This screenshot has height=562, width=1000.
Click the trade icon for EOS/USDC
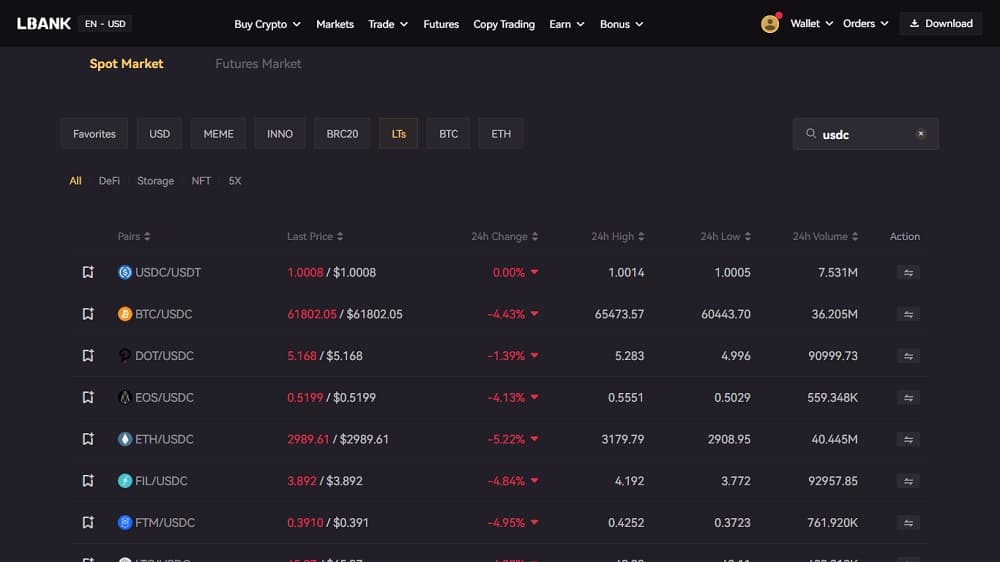point(908,397)
